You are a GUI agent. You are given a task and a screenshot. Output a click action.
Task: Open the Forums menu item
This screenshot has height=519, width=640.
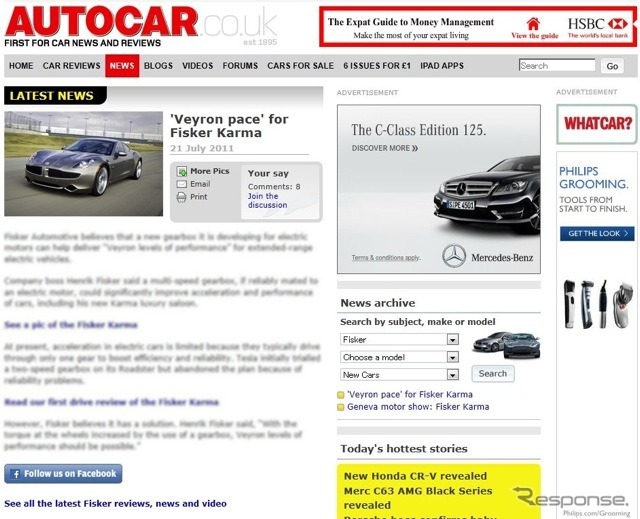coord(240,66)
